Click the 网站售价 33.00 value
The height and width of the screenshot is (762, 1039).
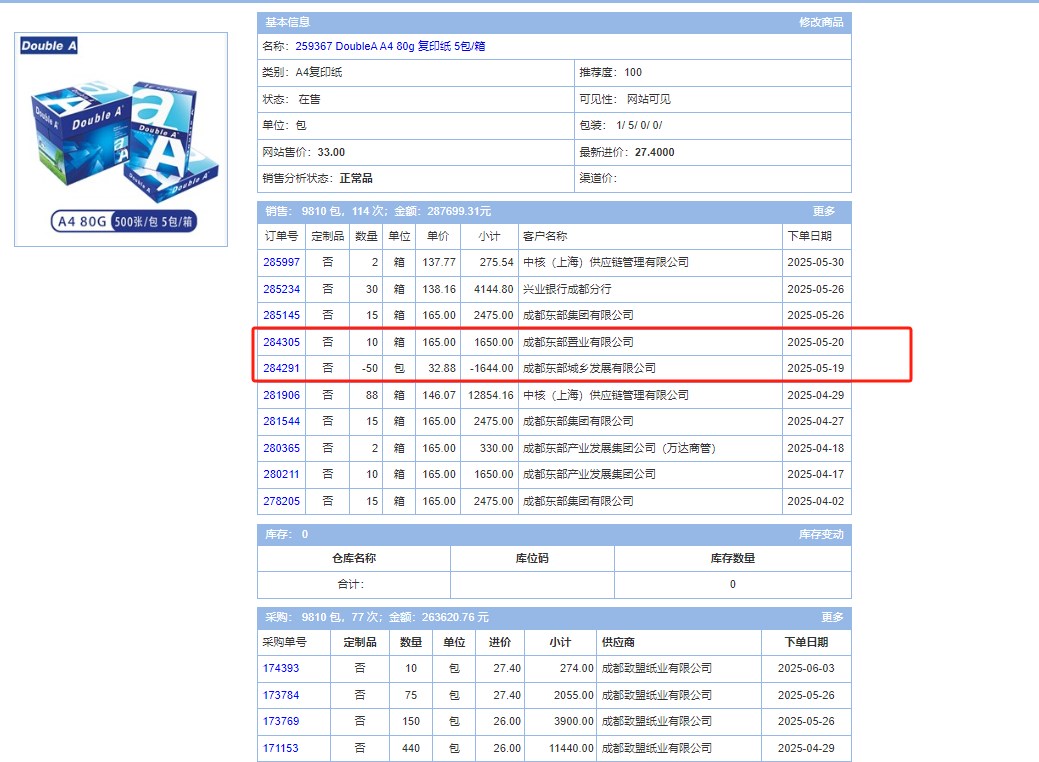[x=331, y=152]
